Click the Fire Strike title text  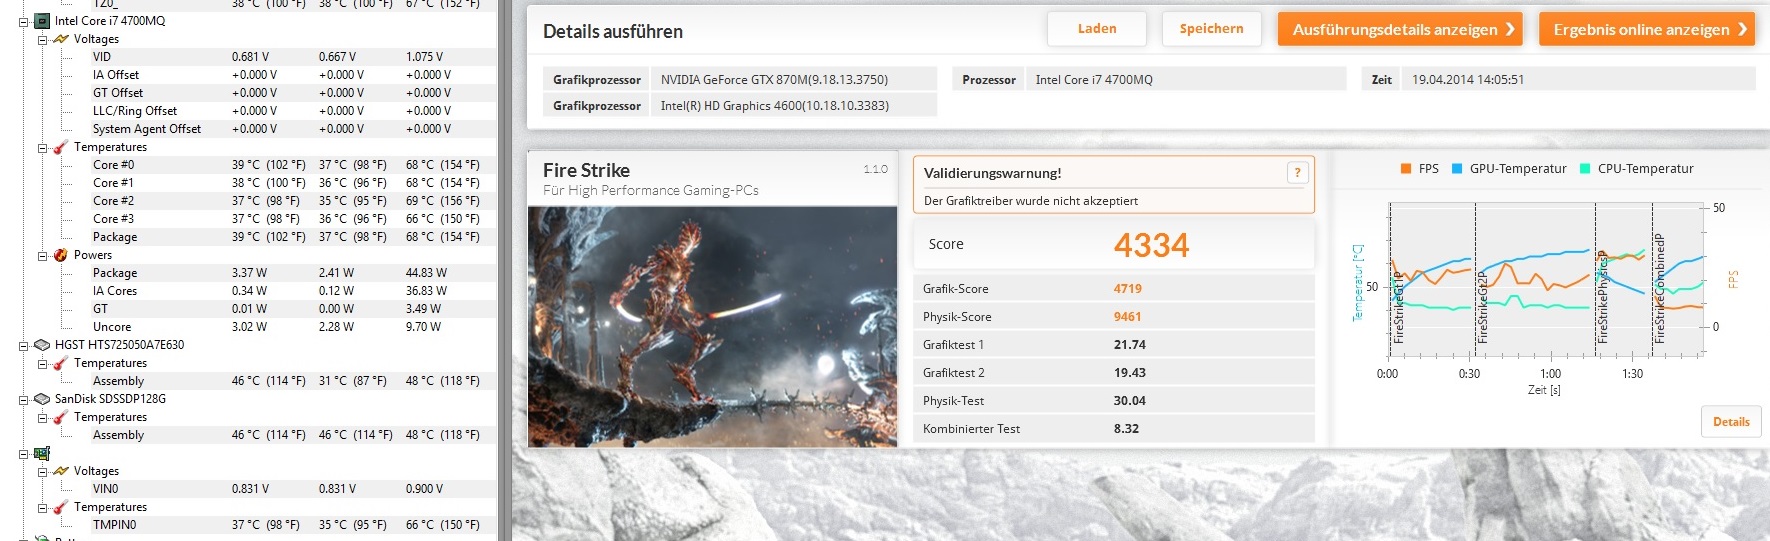(x=586, y=170)
